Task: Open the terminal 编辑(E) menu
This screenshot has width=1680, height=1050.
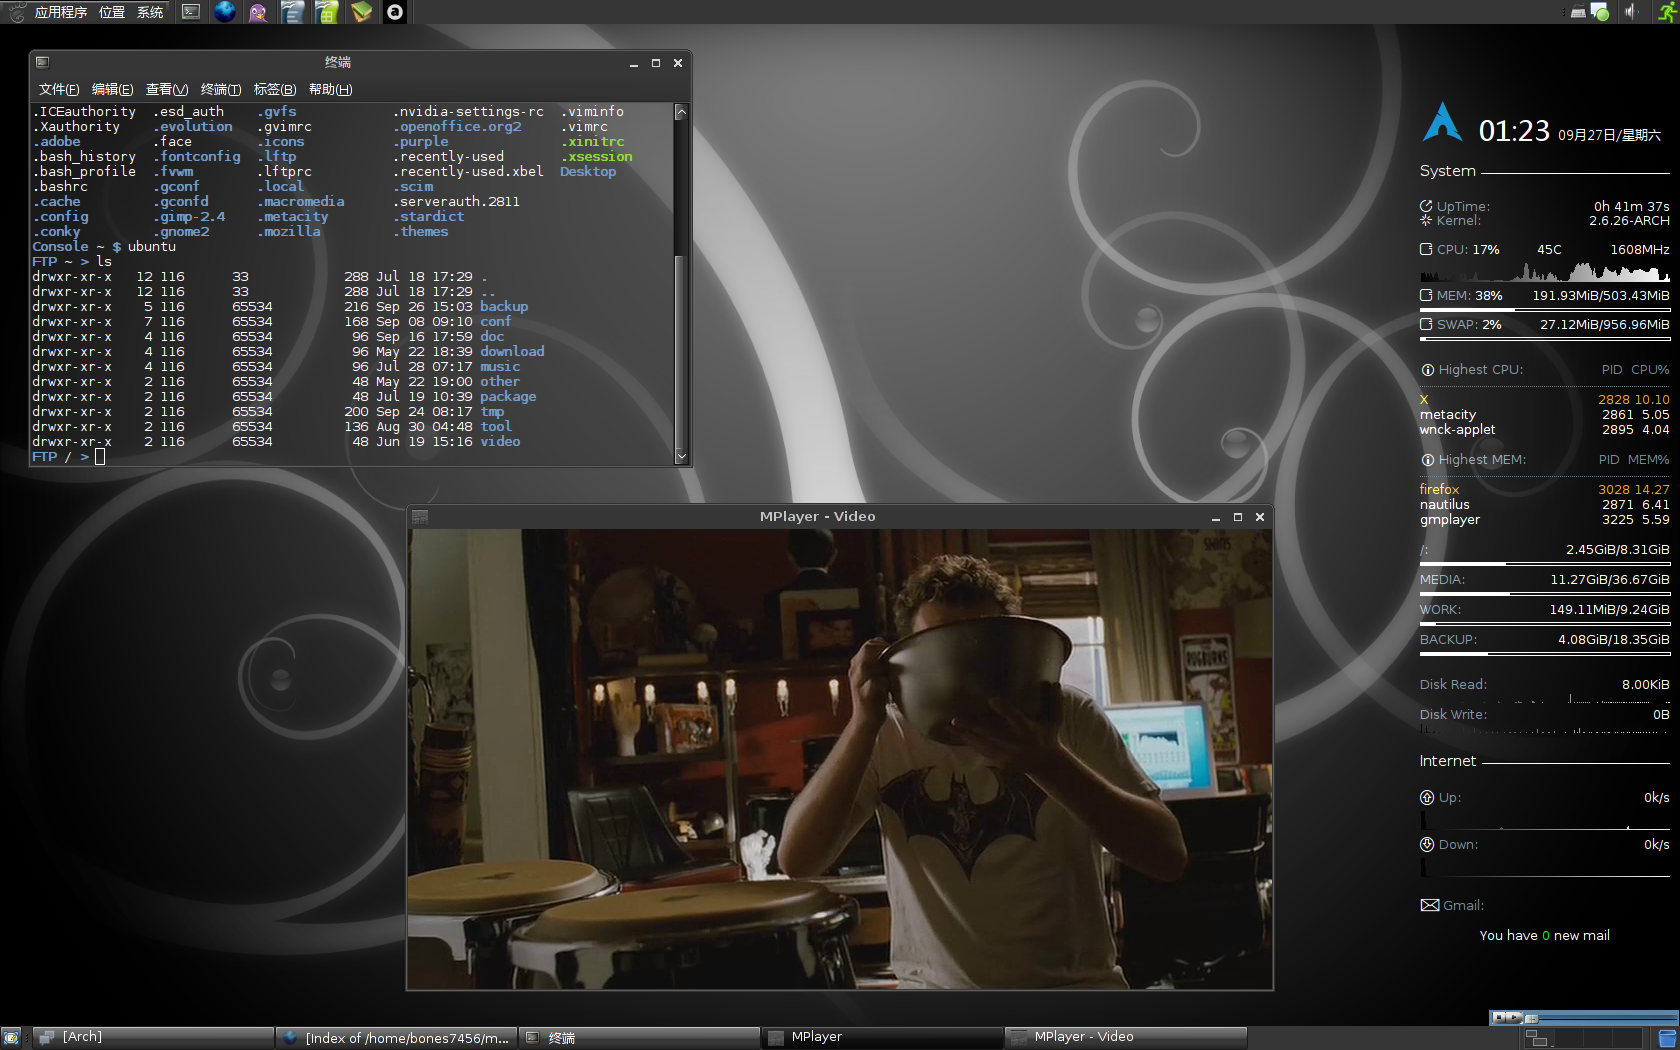Action: point(112,89)
